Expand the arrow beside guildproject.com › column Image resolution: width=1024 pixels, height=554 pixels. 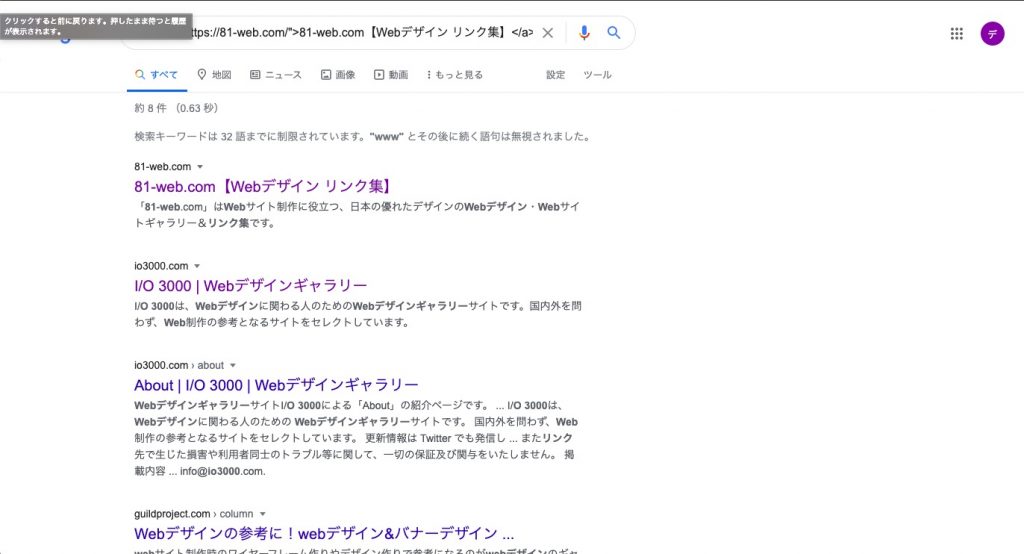click(x=263, y=514)
